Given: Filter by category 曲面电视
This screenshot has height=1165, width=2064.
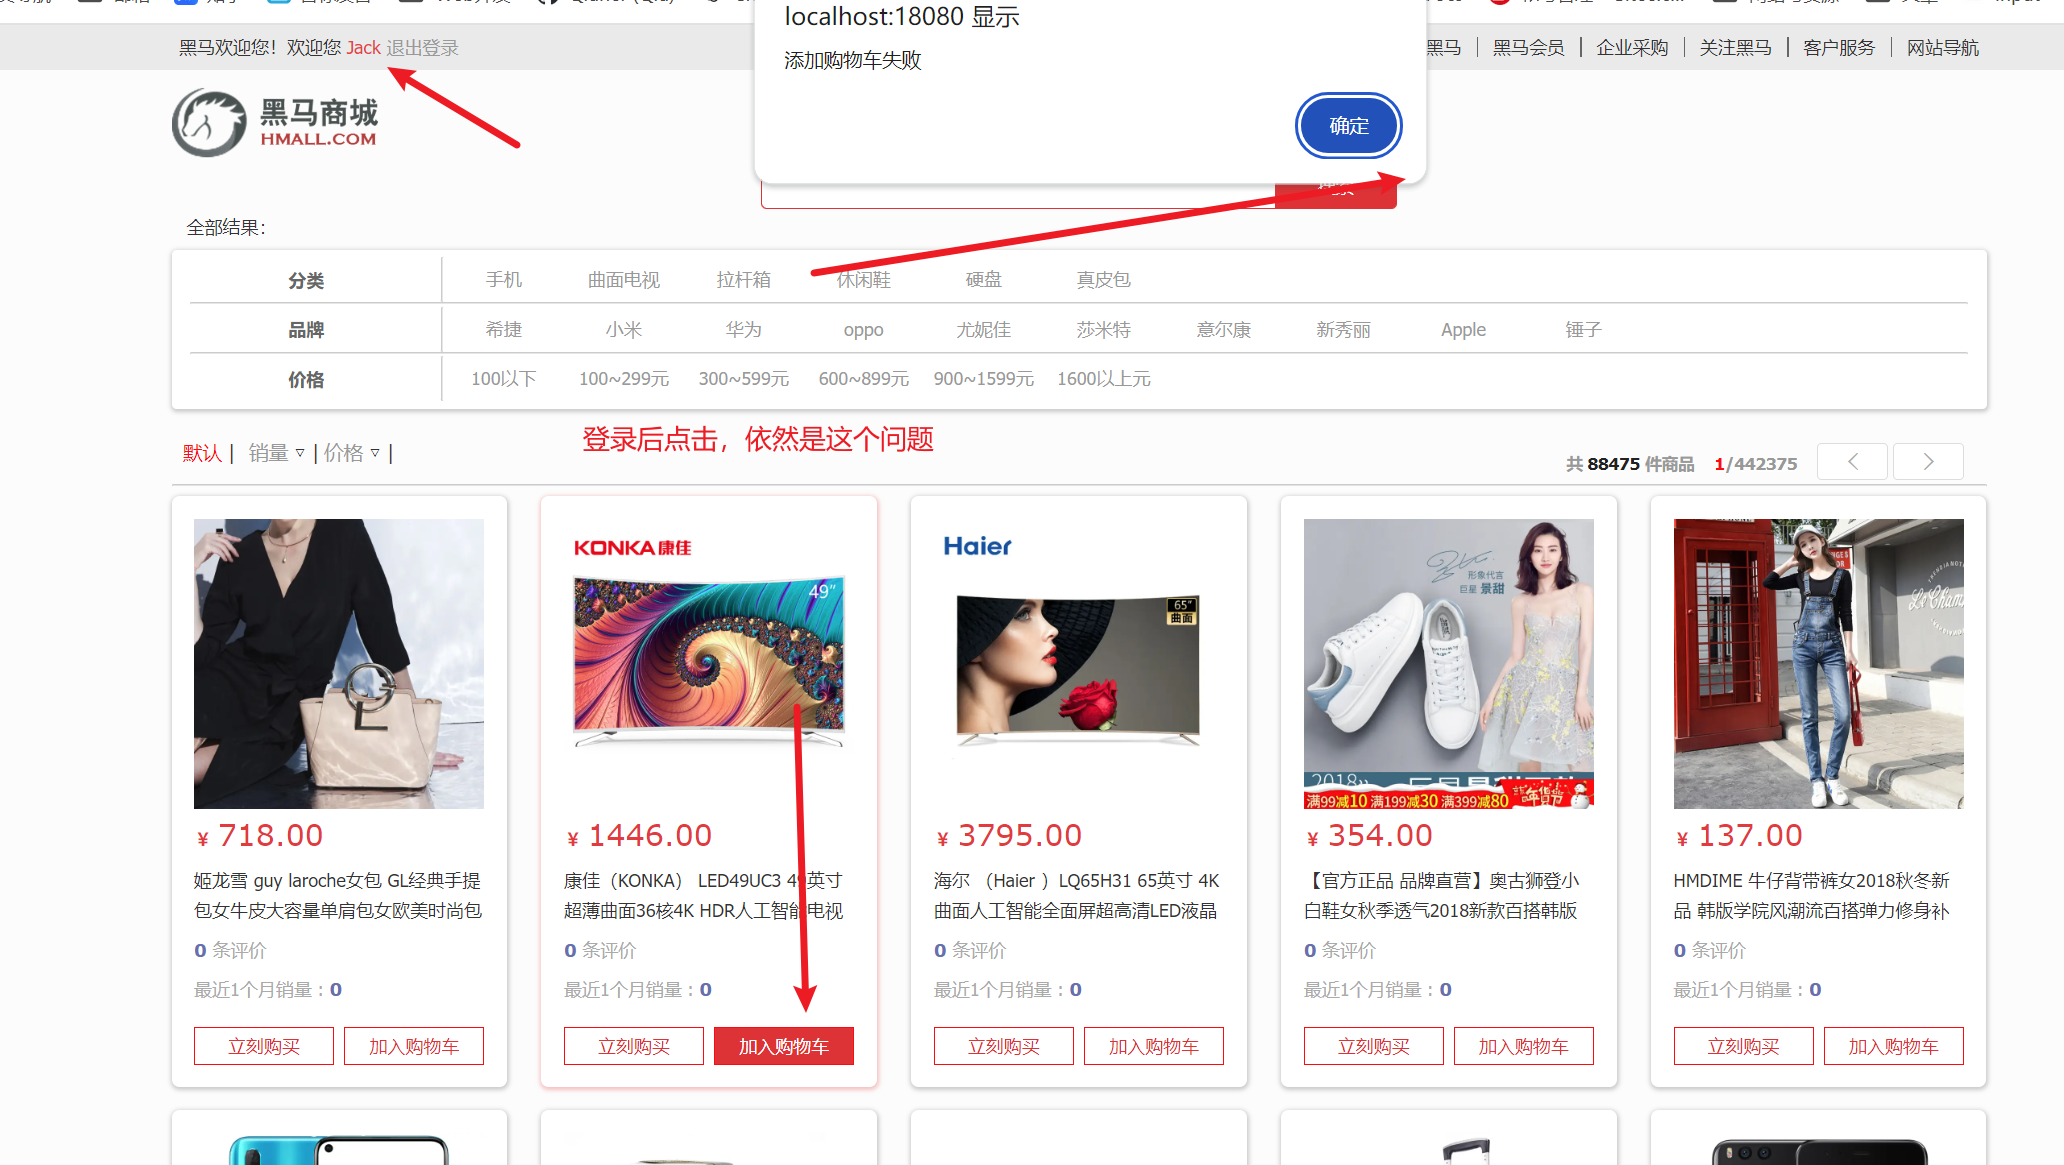Looking at the screenshot, I should 624,280.
